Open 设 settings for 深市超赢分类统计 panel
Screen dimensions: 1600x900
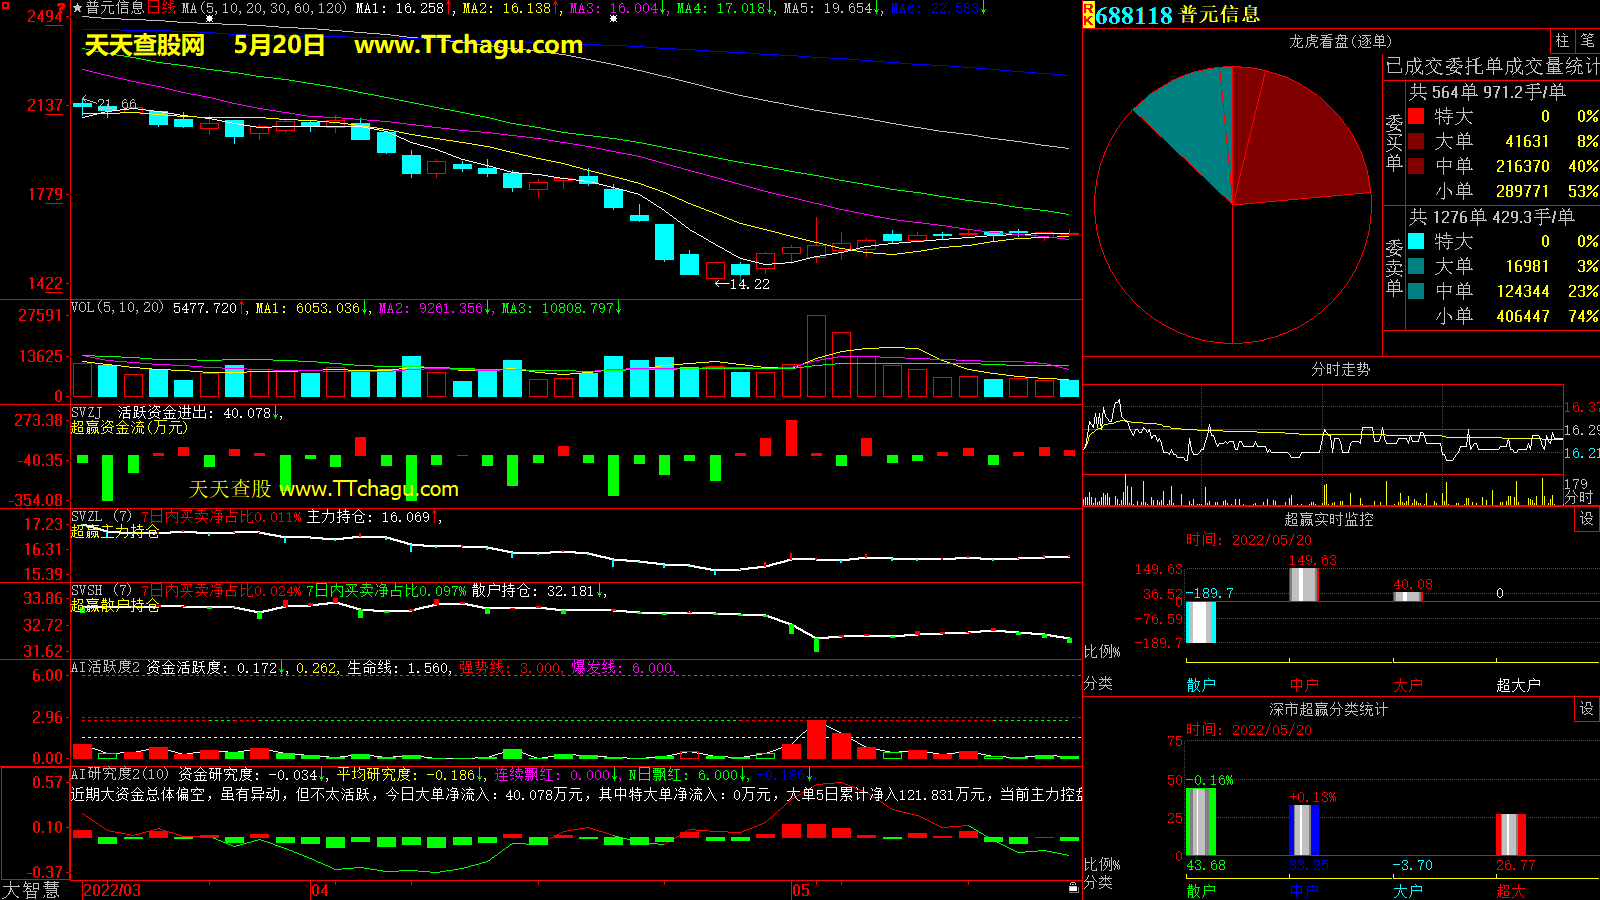(x=1587, y=709)
